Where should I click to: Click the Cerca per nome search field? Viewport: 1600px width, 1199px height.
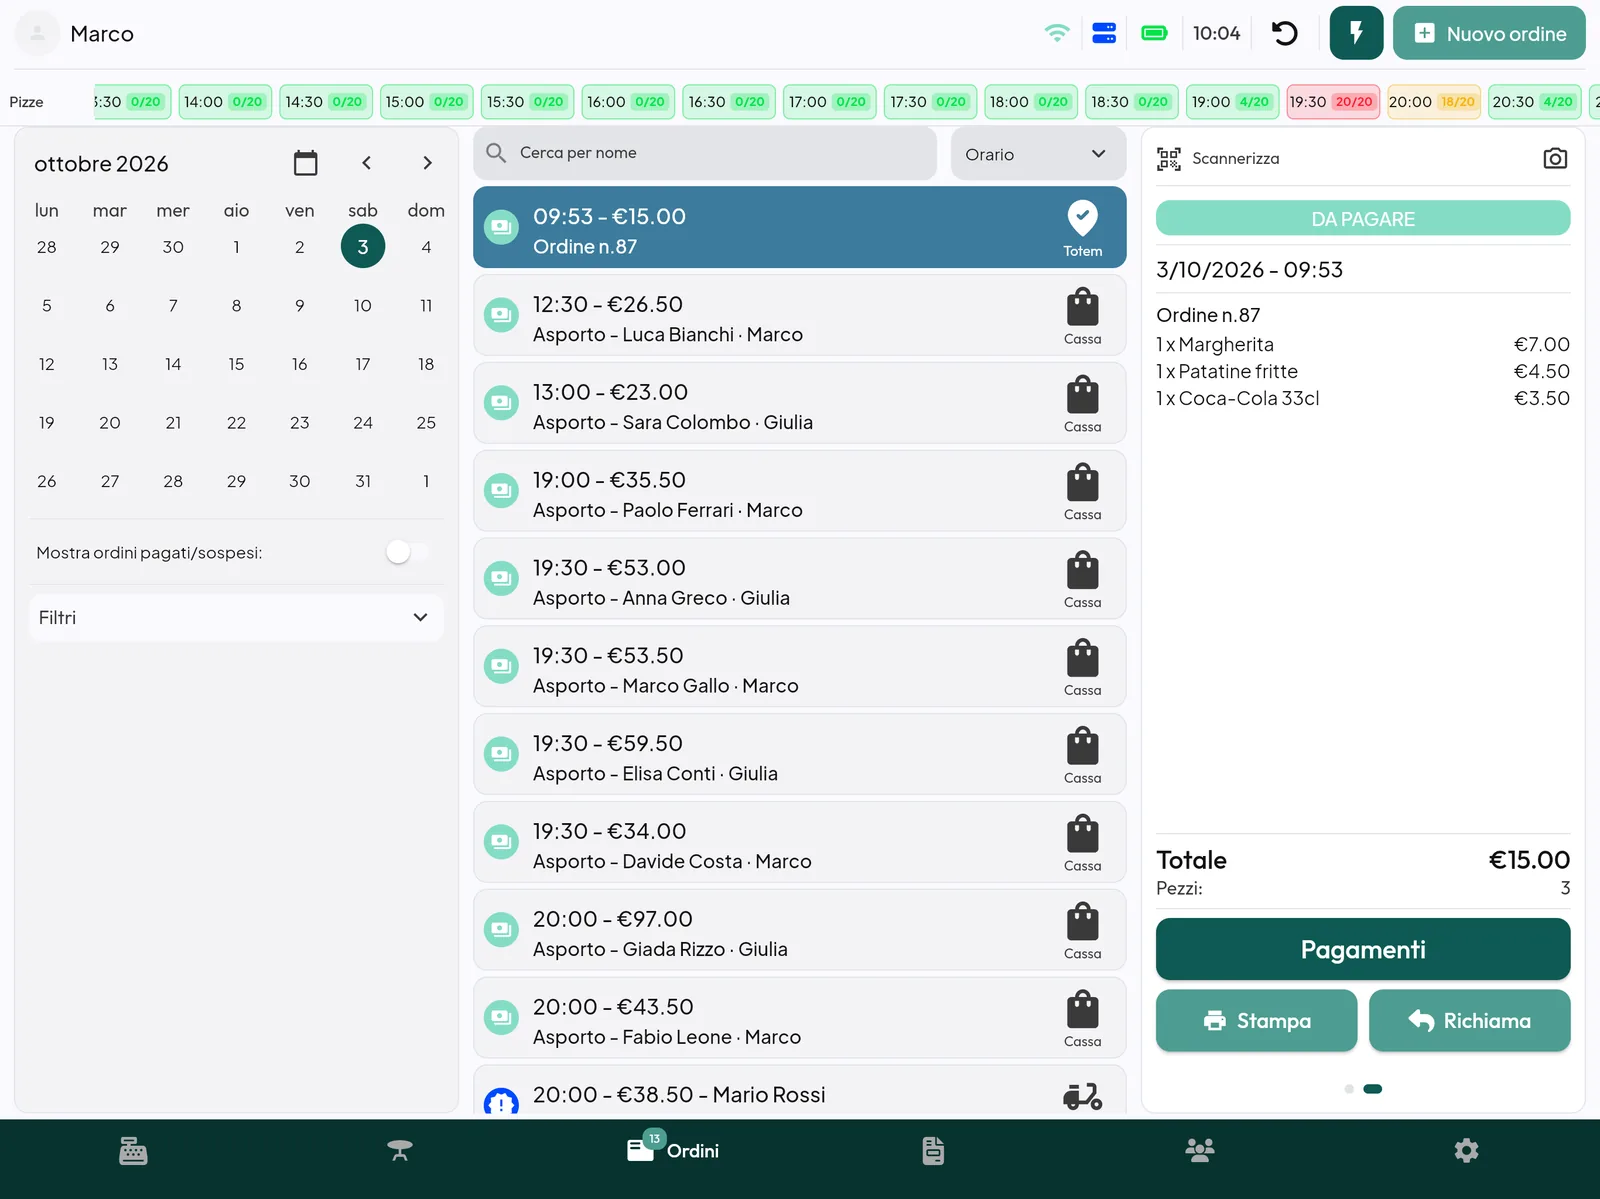[705, 153]
